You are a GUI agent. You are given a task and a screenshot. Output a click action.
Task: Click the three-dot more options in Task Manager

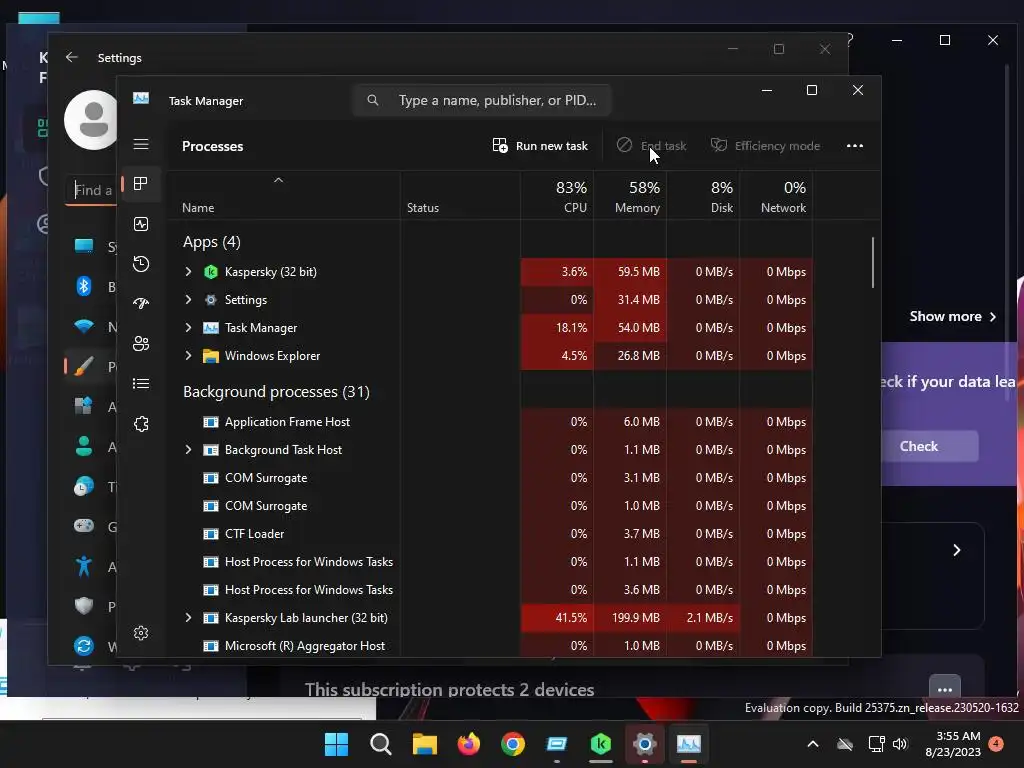(x=855, y=146)
